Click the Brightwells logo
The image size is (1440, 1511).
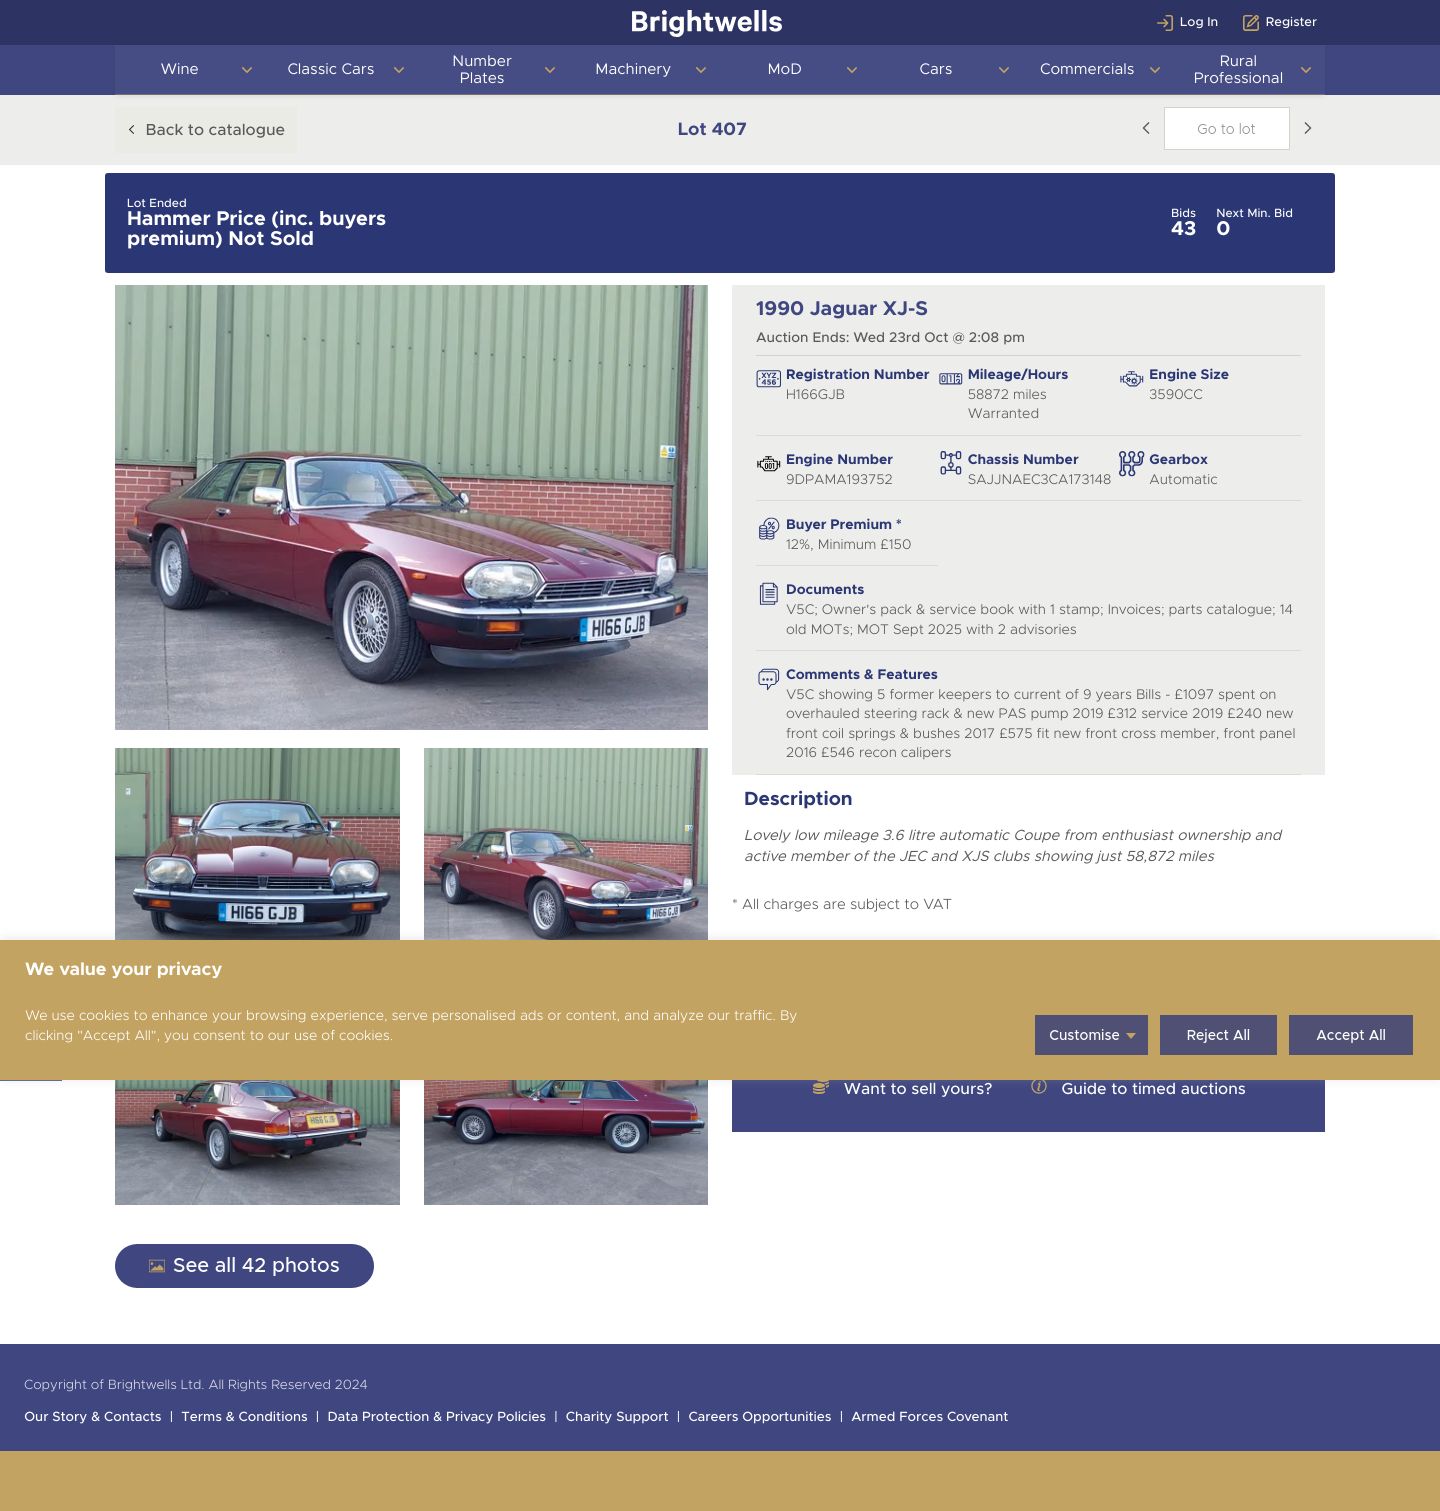[x=707, y=22]
